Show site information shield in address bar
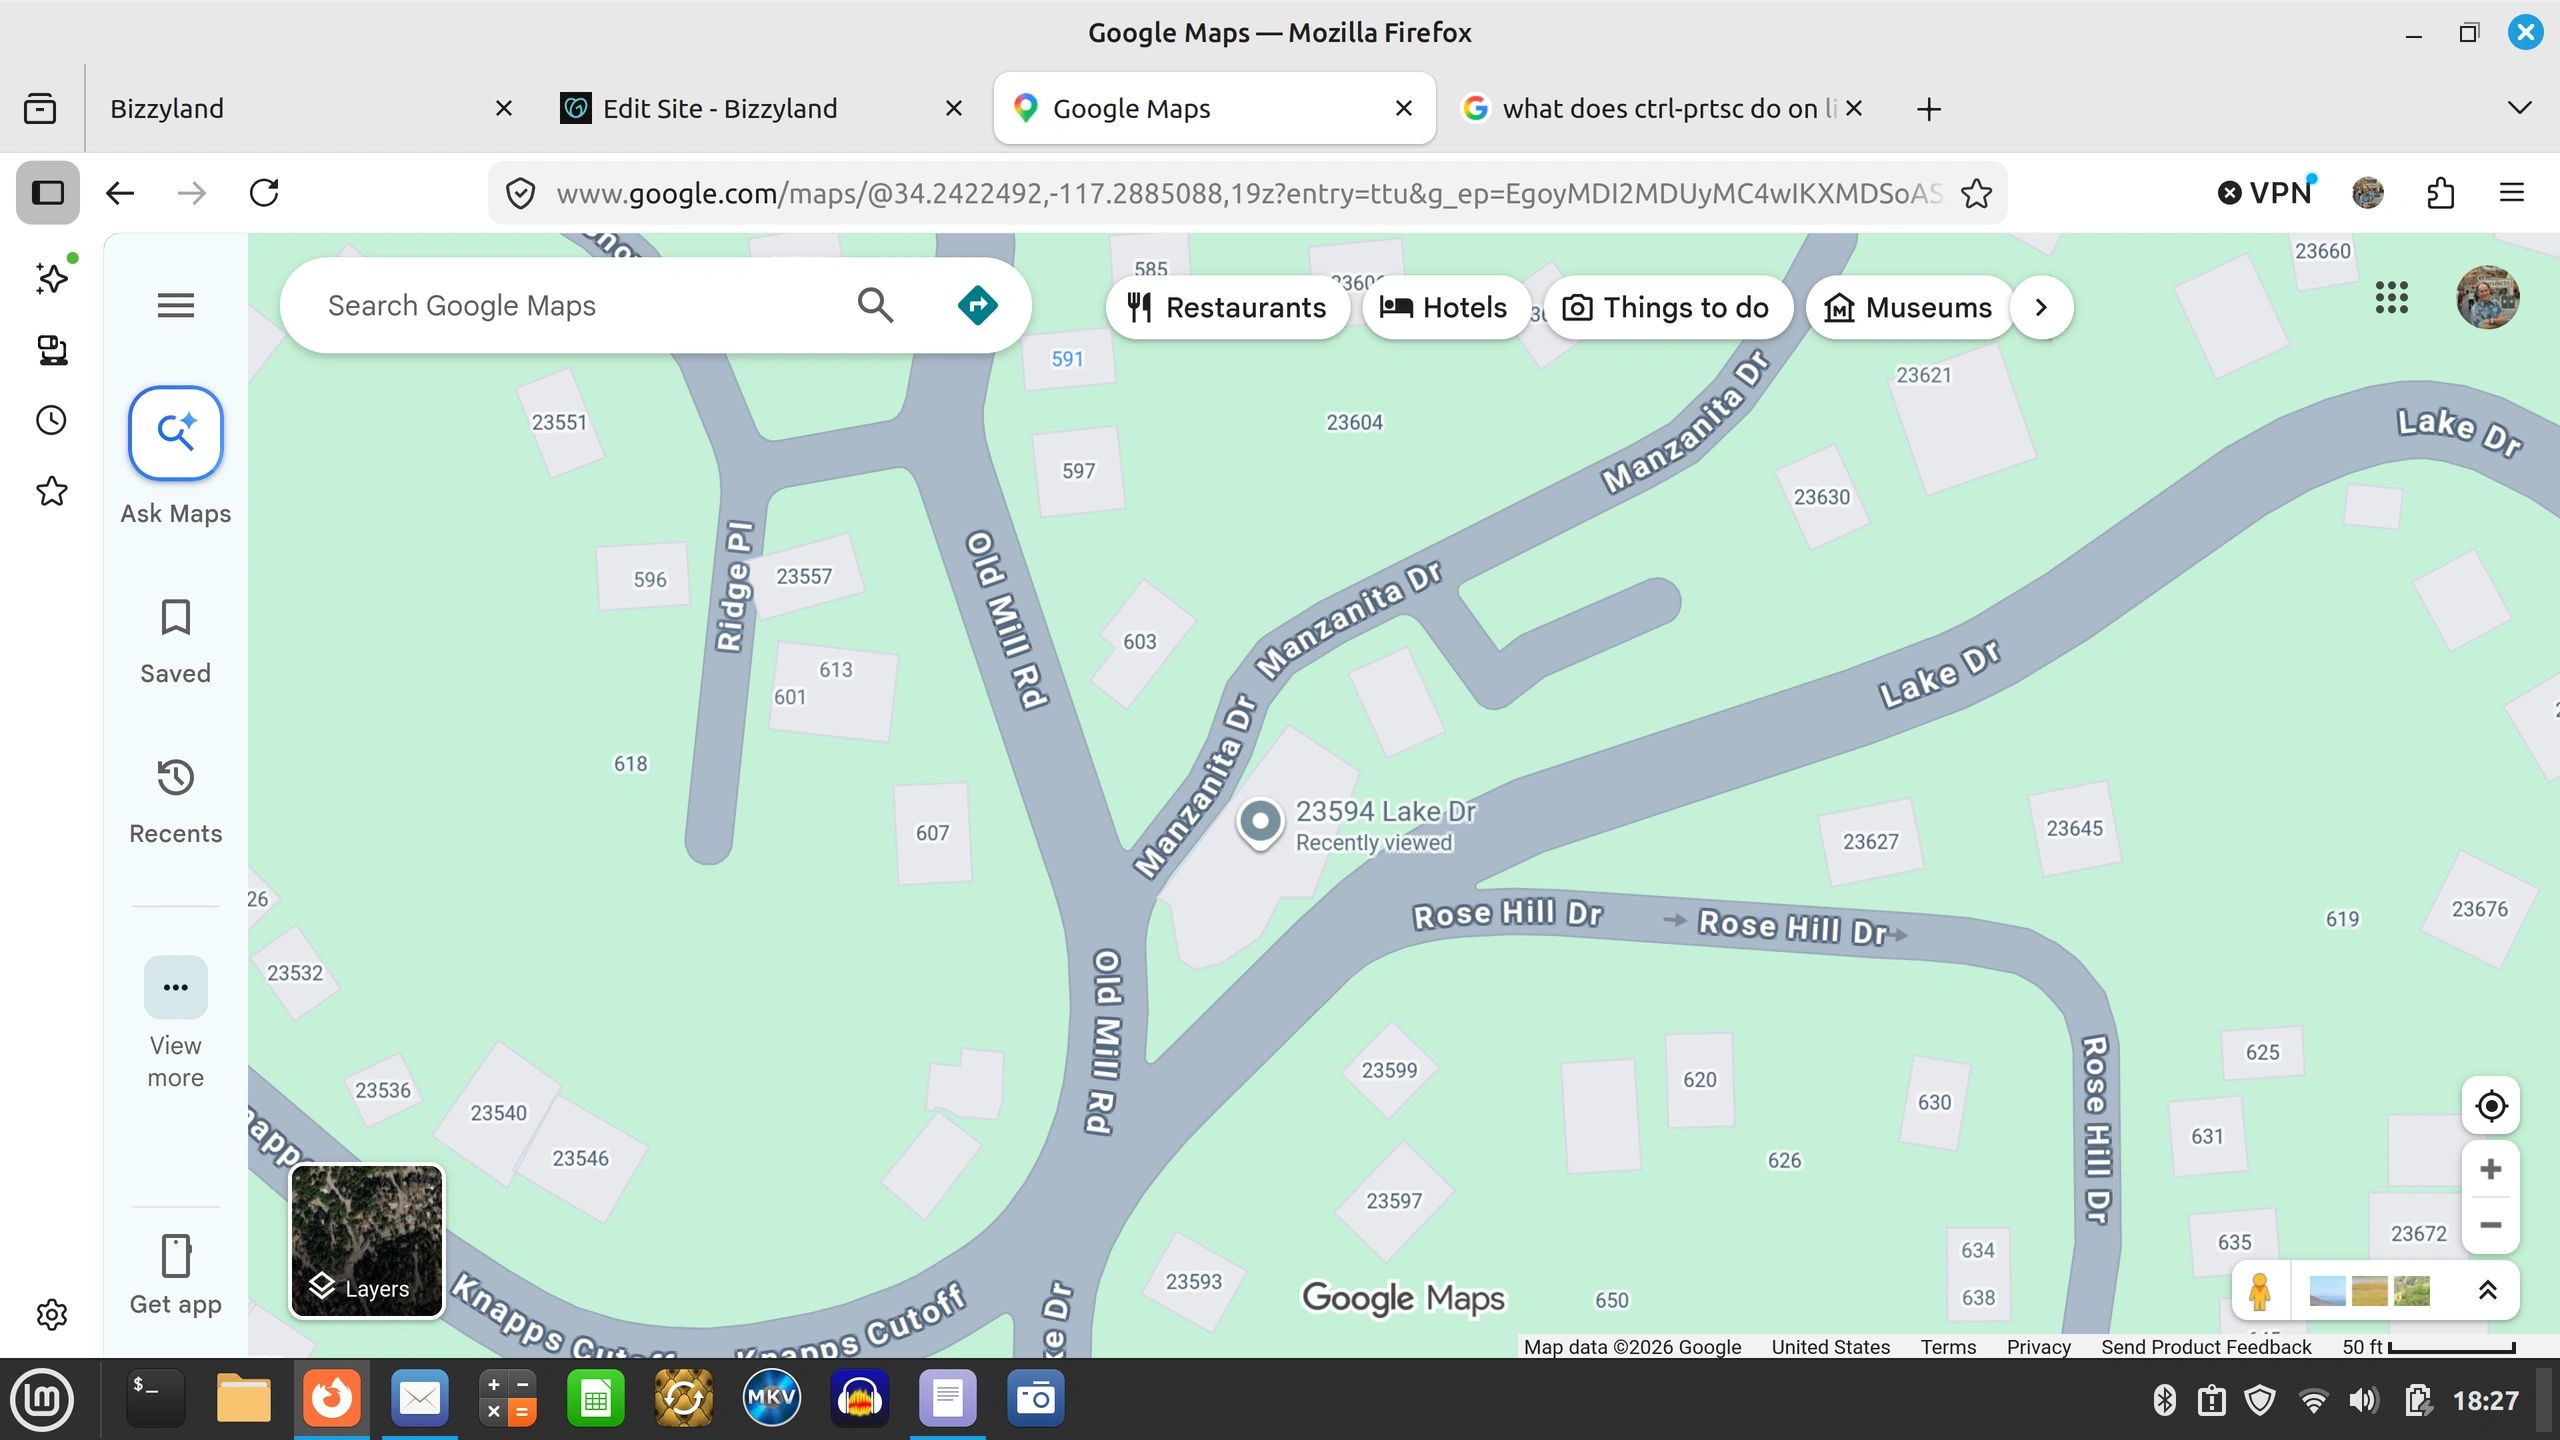2560x1440 pixels. pyautogui.click(x=520, y=193)
